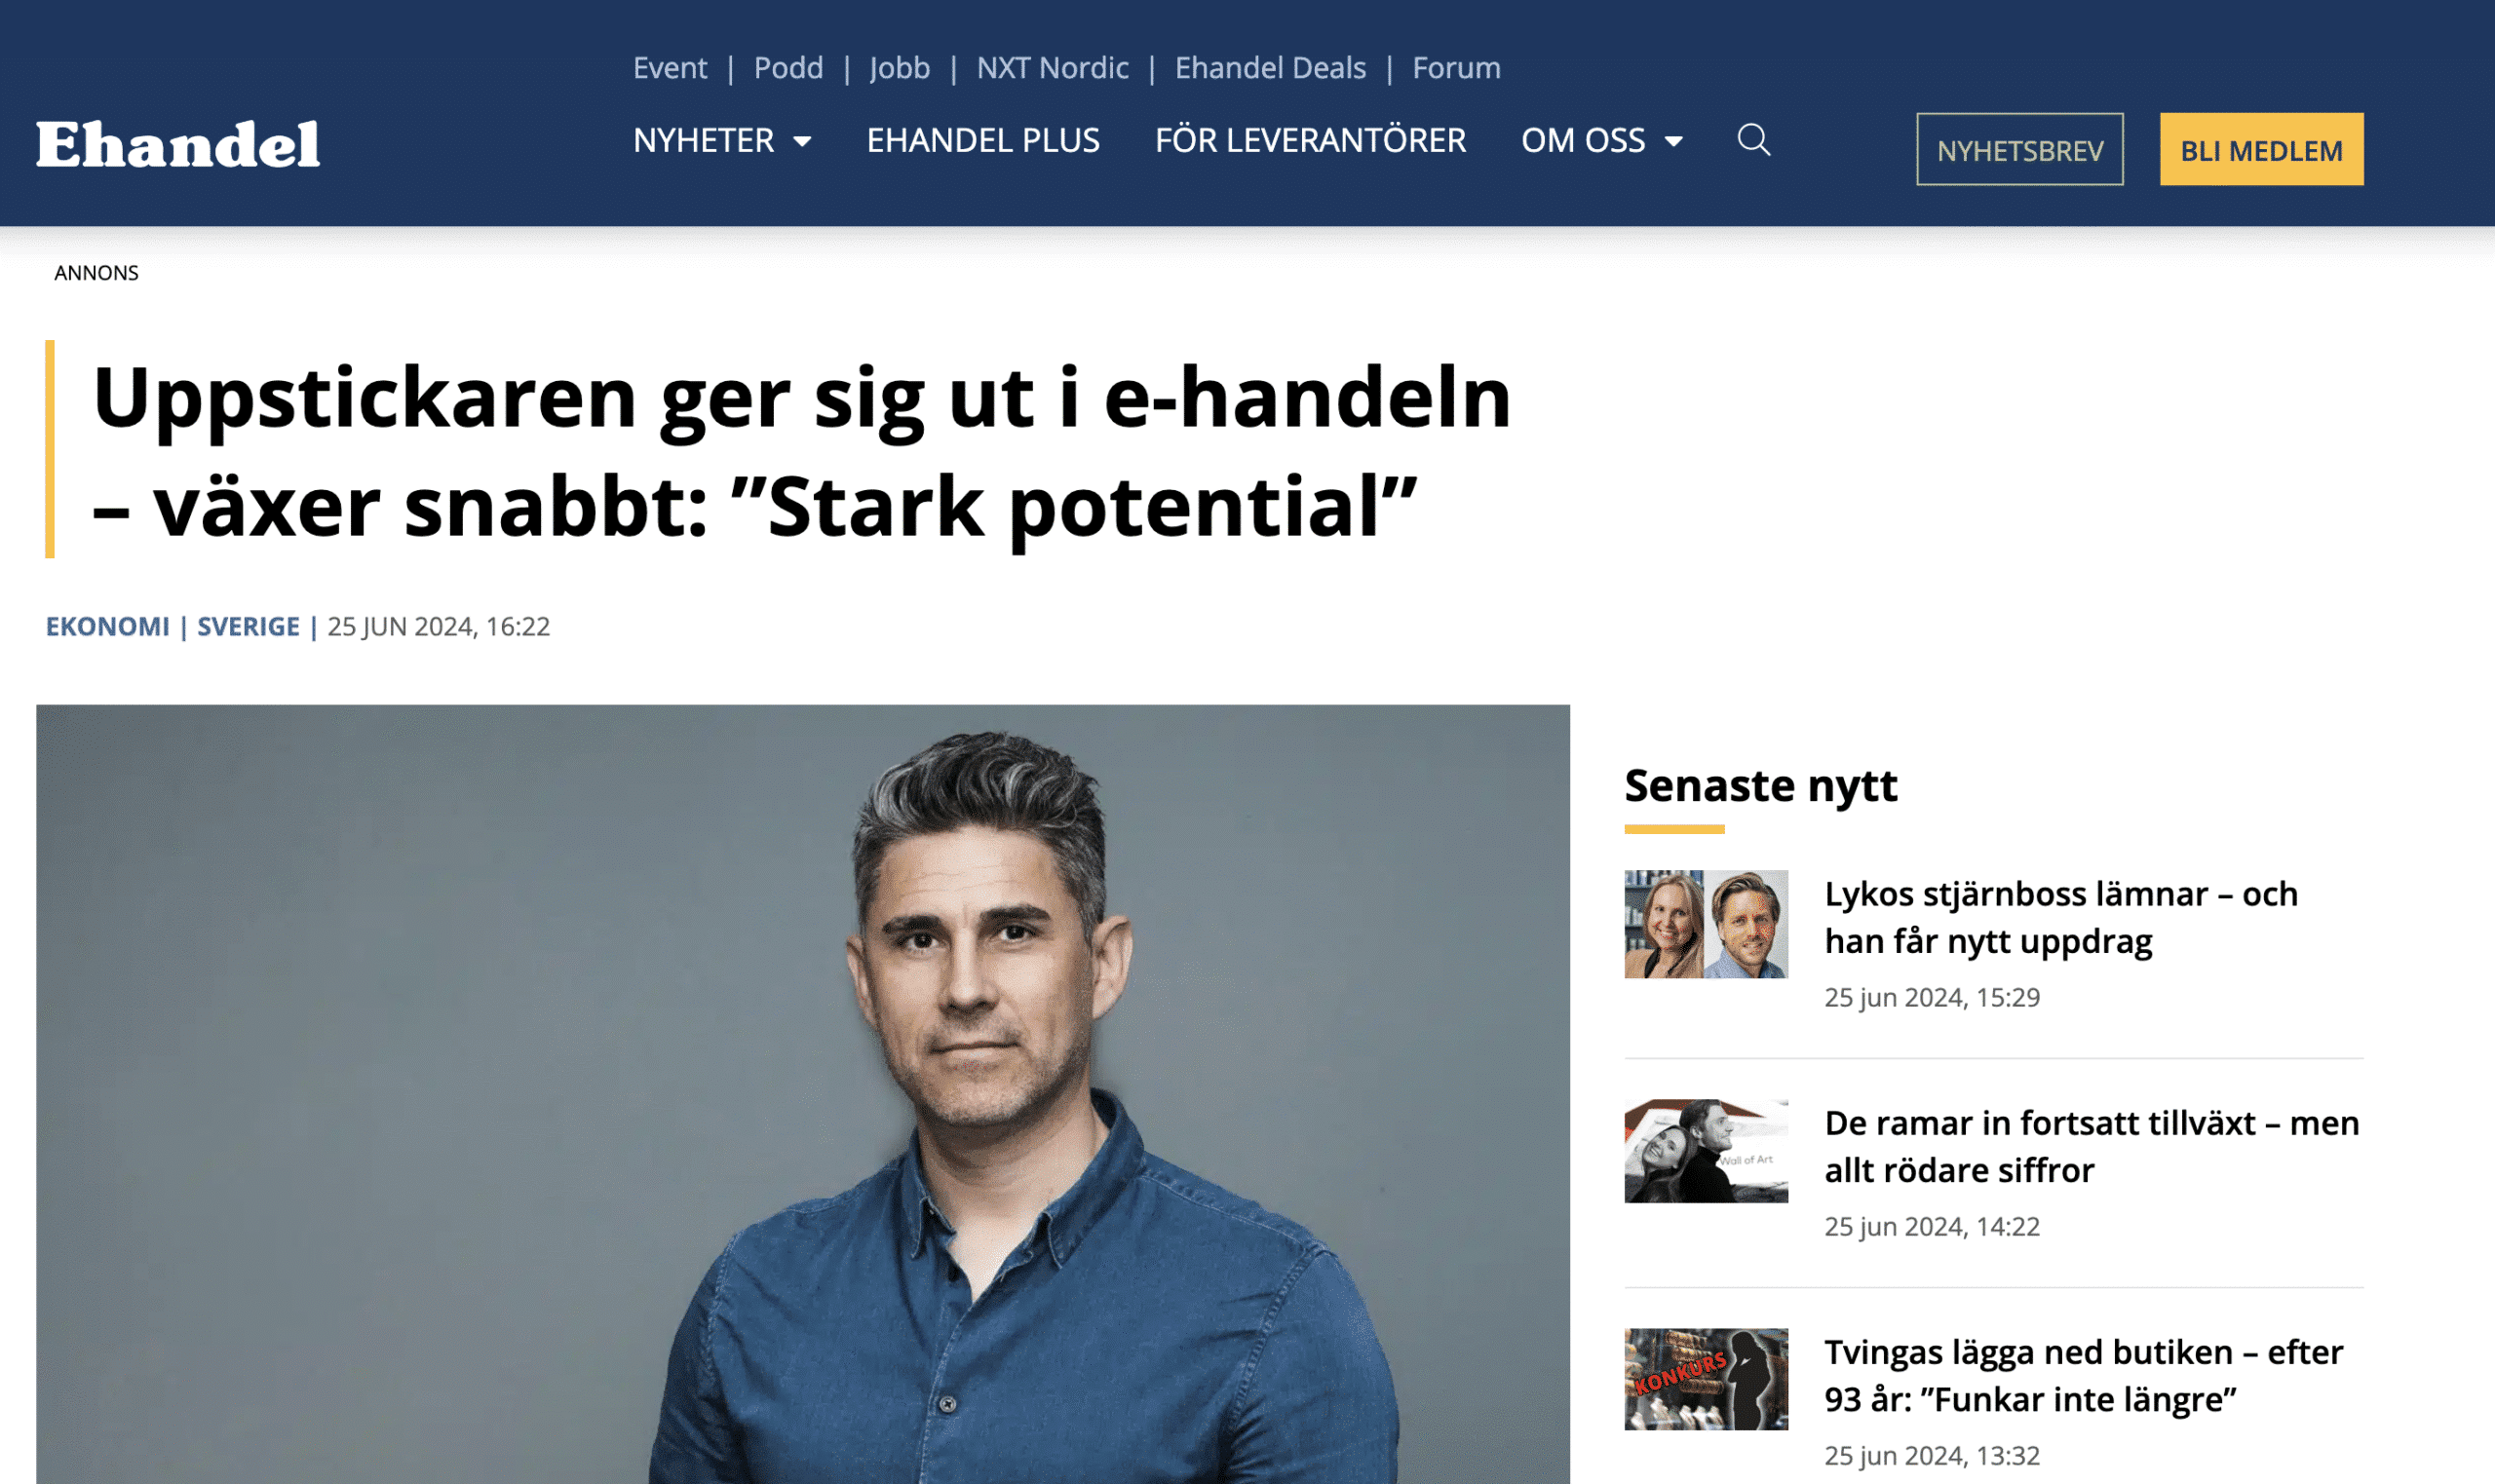Select the SVERIGE category tag

click(248, 626)
